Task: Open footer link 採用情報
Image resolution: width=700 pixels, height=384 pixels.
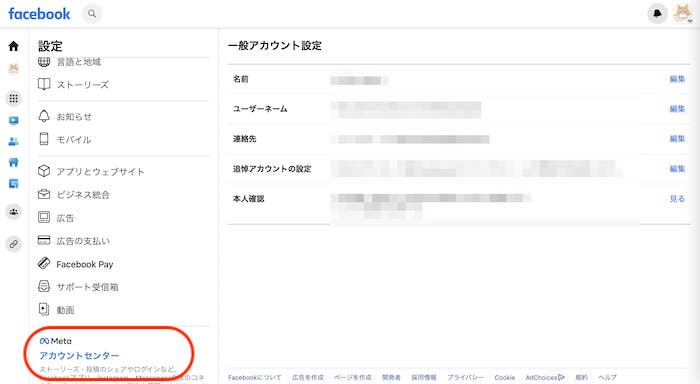Action: click(x=424, y=377)
